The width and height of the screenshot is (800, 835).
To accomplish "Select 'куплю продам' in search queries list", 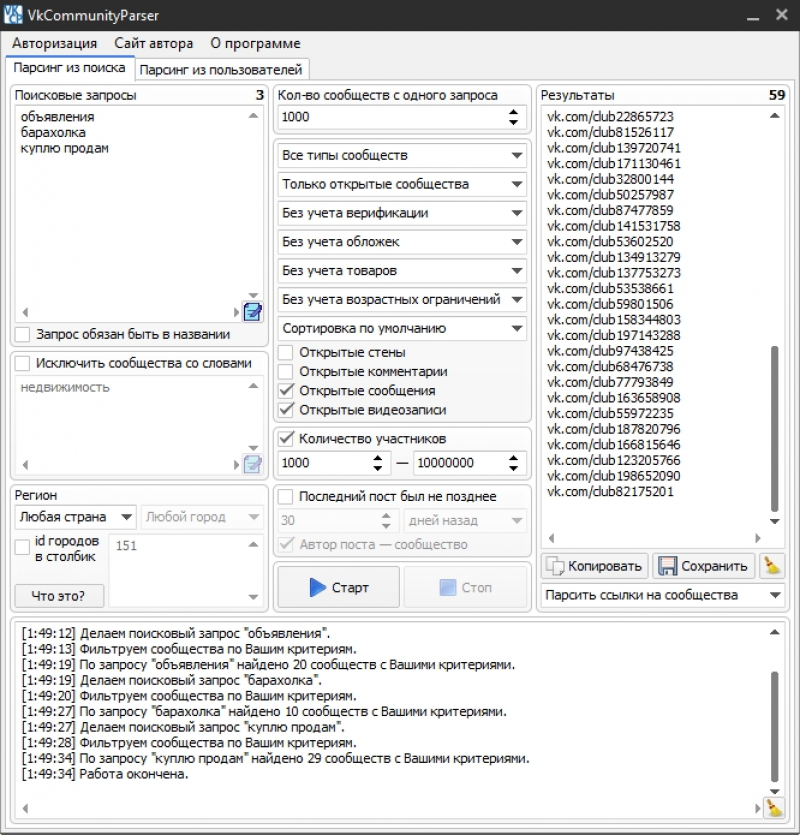I will [x=64, y=148].
